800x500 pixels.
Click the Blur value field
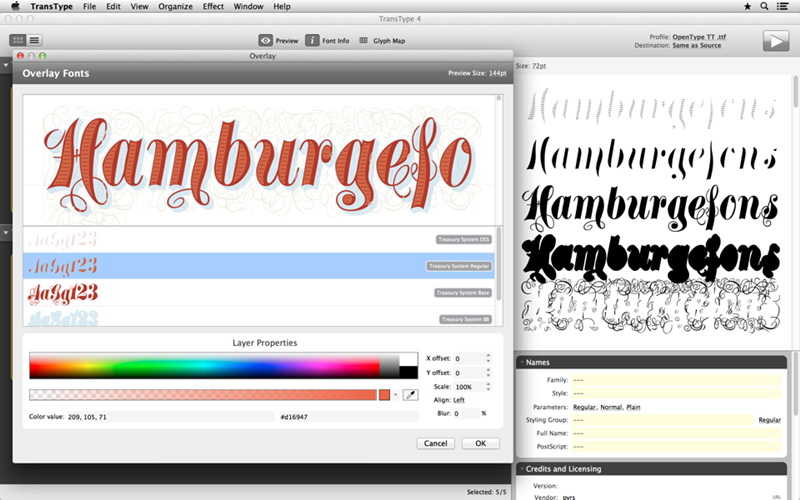[466, 413]
